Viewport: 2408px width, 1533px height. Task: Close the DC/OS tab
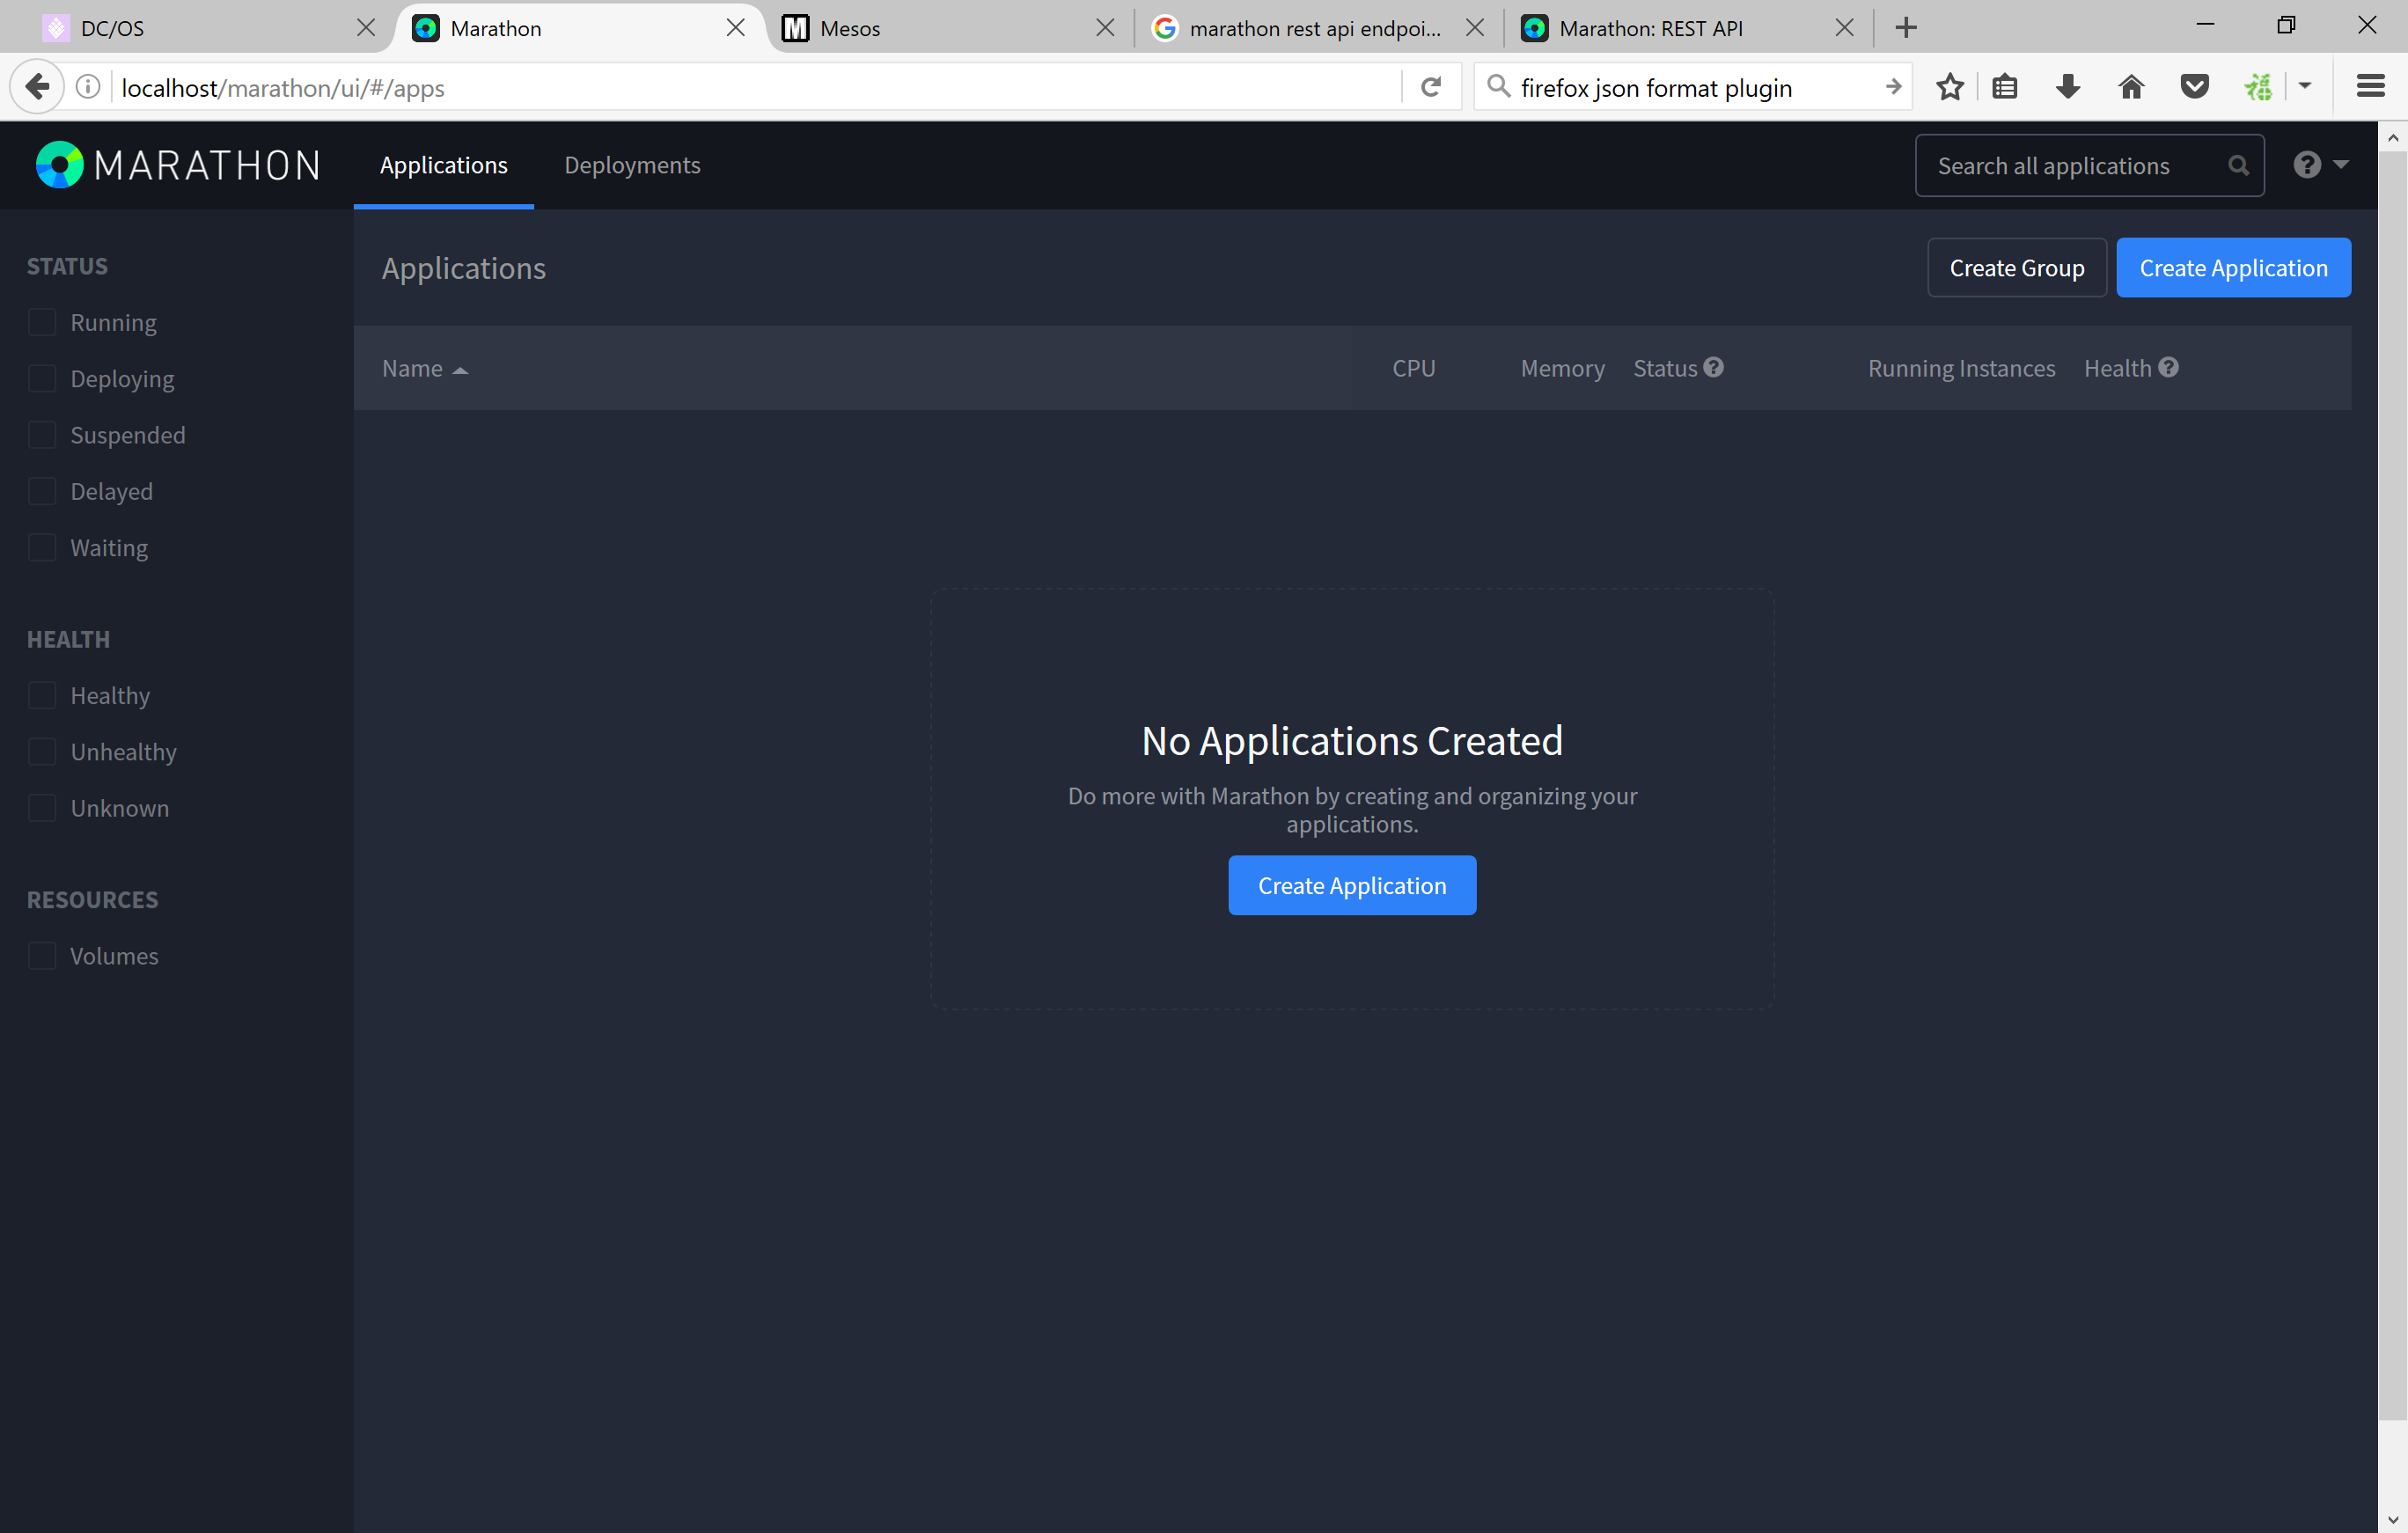366,28
